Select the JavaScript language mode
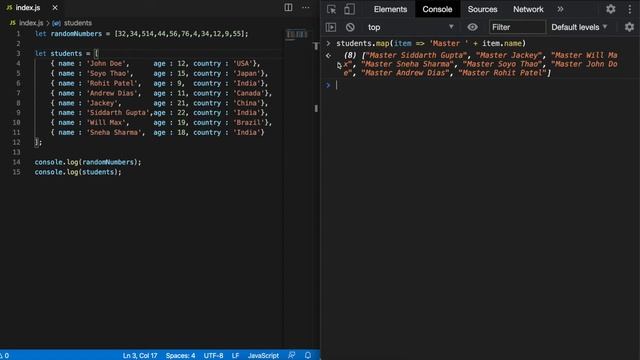Screen dimensions: 640x360 pos(263,356)
